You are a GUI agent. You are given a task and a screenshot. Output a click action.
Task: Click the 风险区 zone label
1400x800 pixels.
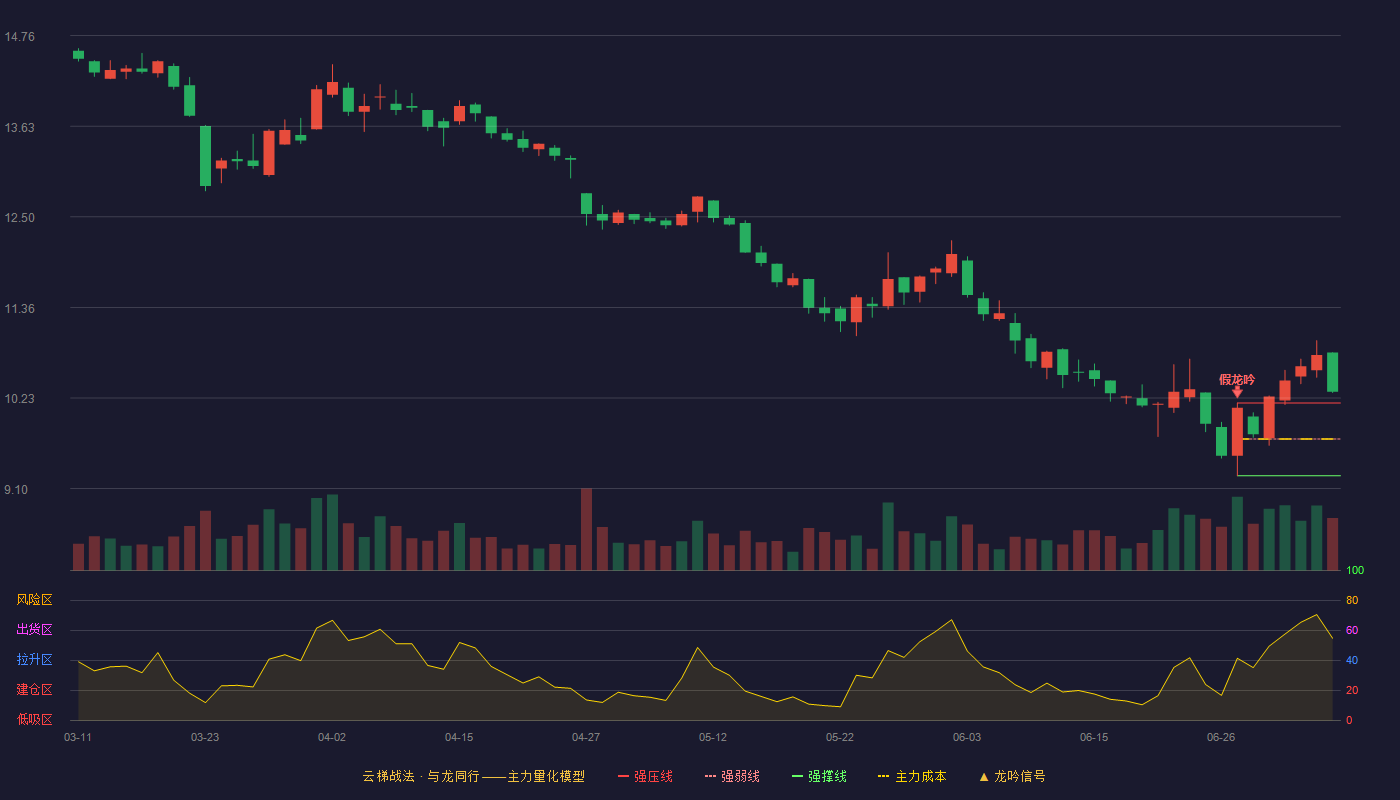pyautogui.click(x=34, y=600)
